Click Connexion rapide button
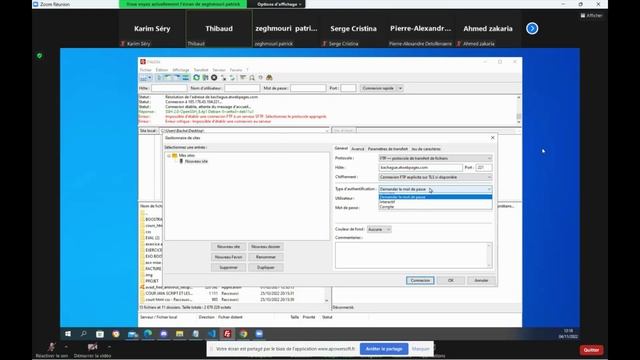The height and width of the screenshot is (360, 640). click(x=378, y=88)
